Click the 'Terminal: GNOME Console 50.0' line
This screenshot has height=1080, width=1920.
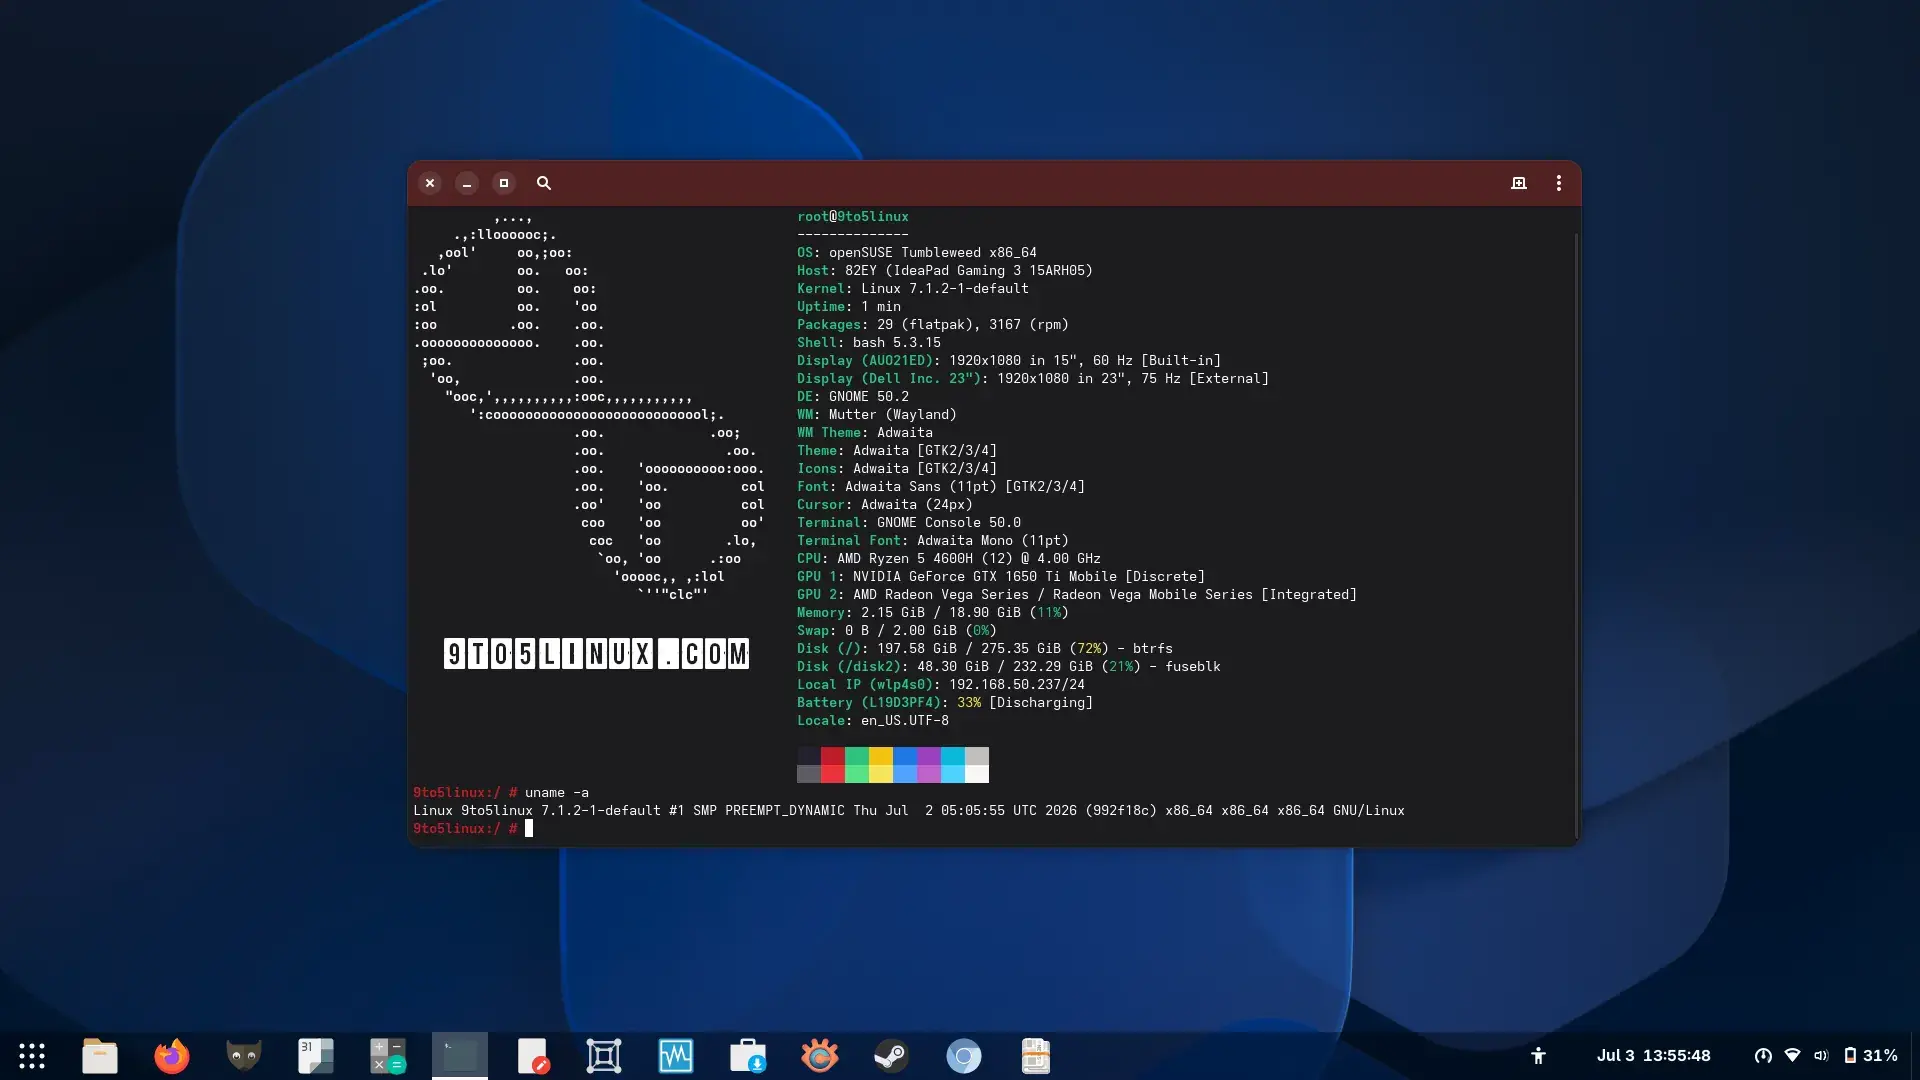pos(909,523)
